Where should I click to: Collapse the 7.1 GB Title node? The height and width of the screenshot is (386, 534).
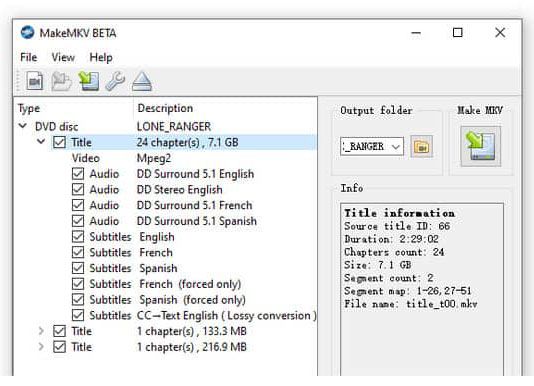tap(41, 141)
